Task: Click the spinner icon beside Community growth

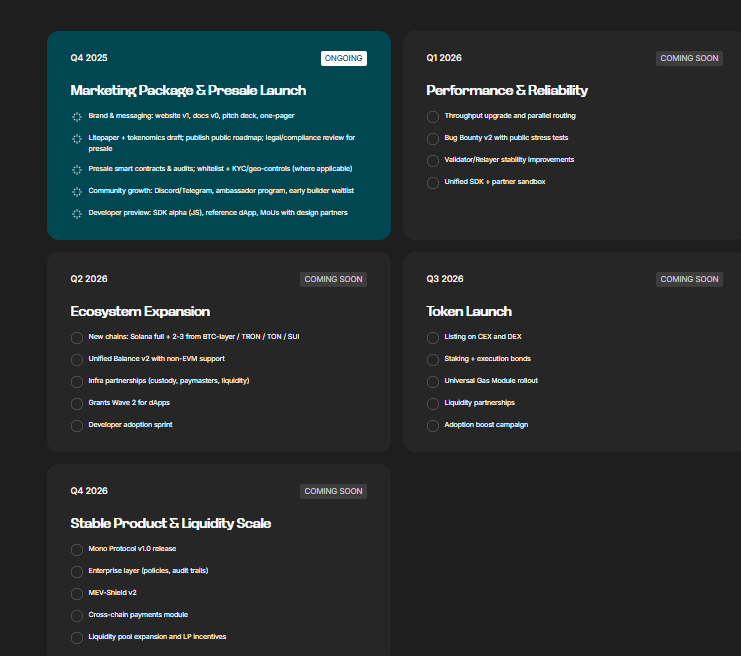Action: (77, 192)
